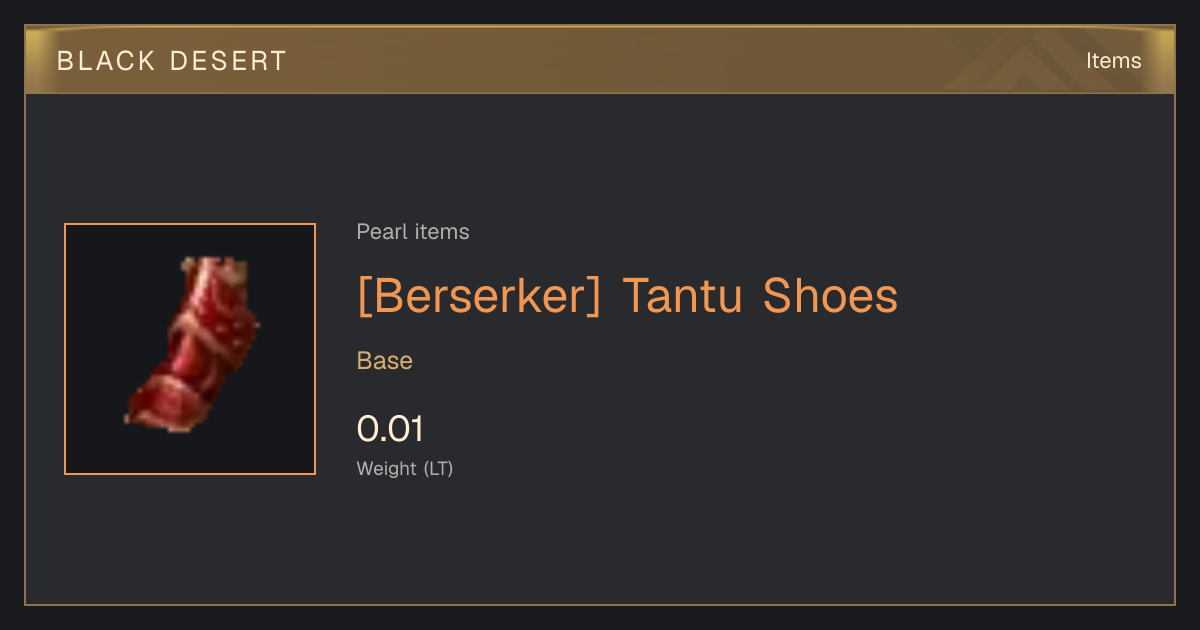Click the BLACK DESERT logo text
Viewport: 1200px width, 630px height.
click(172, 61)
